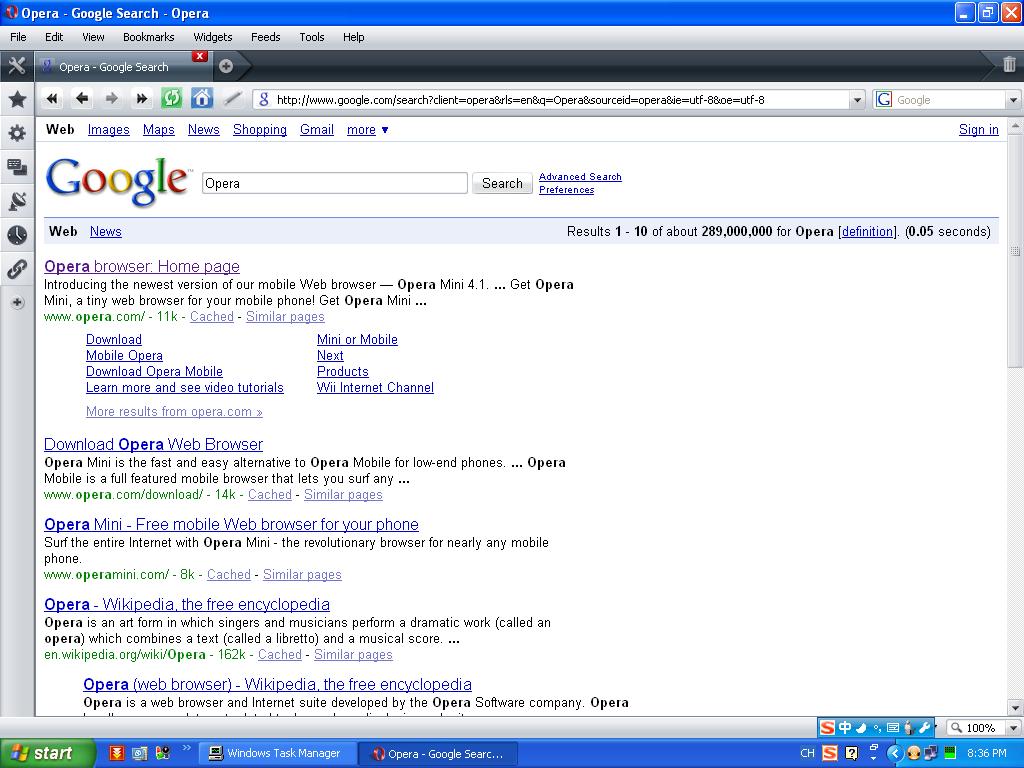This screenshot has height=768, width=1024.
Task: Open the Links chain panel
Action: (x=17, y=268)
